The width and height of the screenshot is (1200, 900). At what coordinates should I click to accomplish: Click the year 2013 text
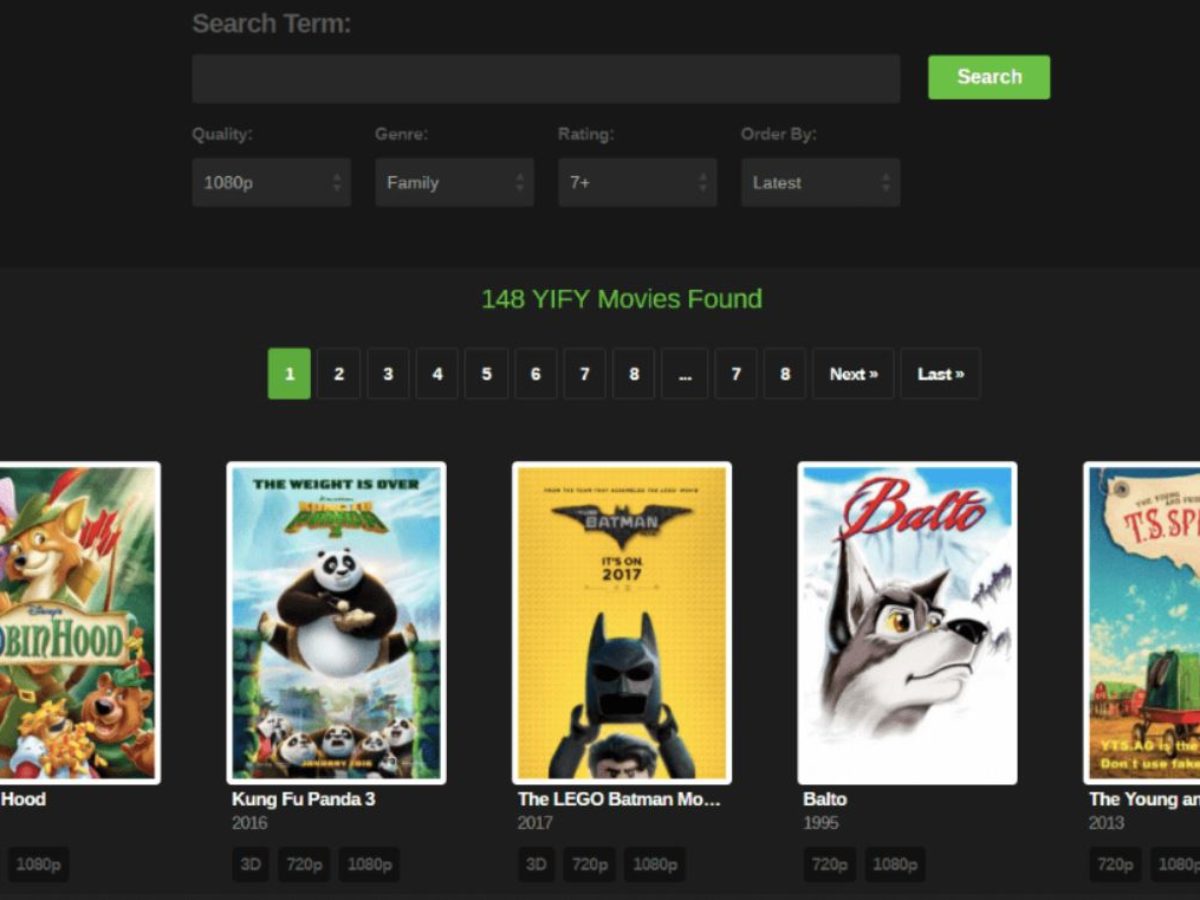[1107, 823]
